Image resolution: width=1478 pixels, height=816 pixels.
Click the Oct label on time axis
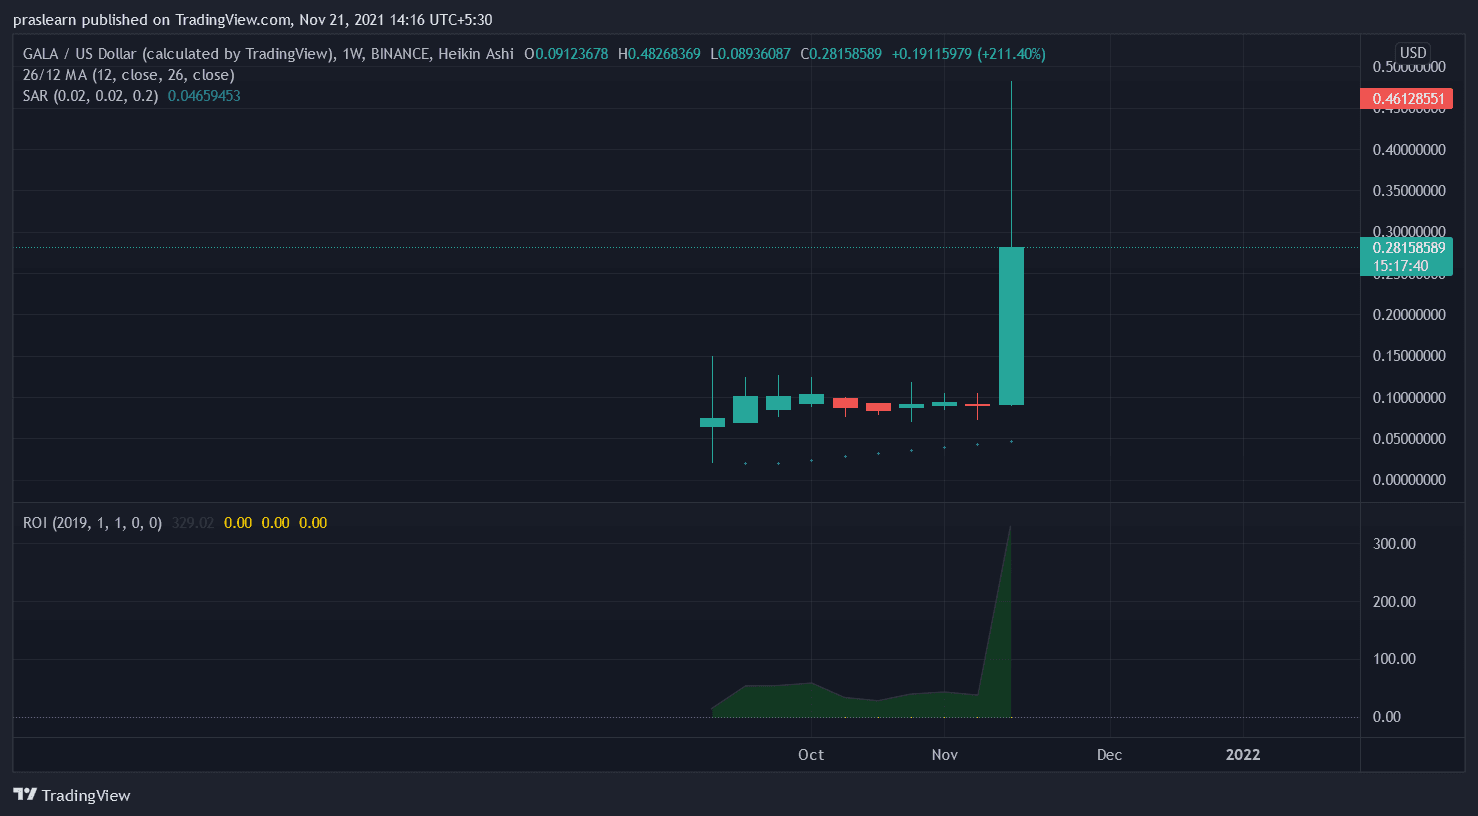[811, 755]
